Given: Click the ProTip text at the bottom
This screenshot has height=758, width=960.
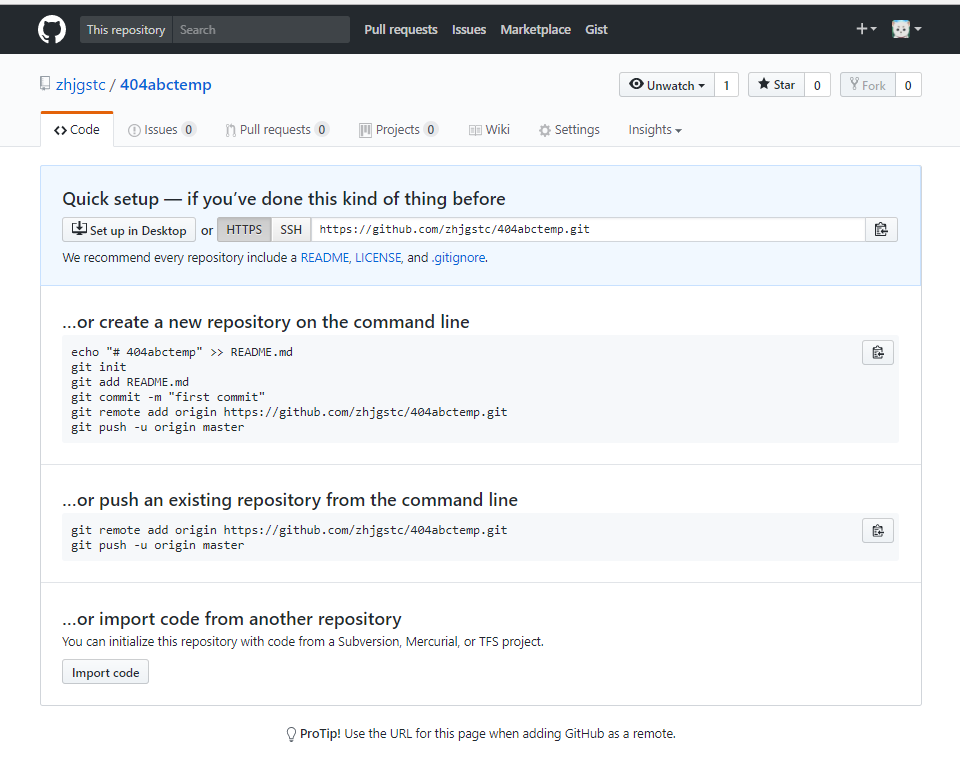Looking at the screenshot, I should tap(481, 734).
